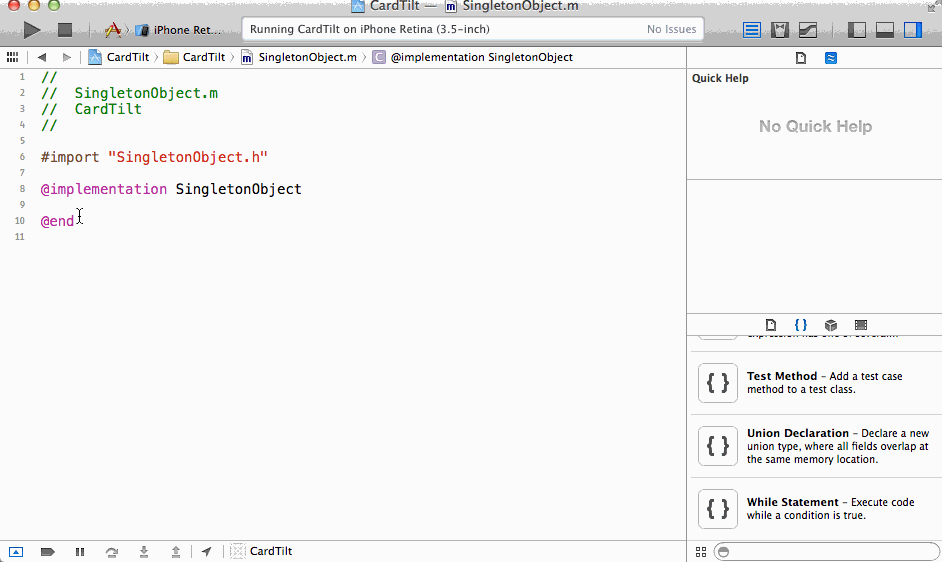Viewport: 942px width, 562px height.
Task: Click CardTilt project in jump bar
Action: click(x=119, y=57)
